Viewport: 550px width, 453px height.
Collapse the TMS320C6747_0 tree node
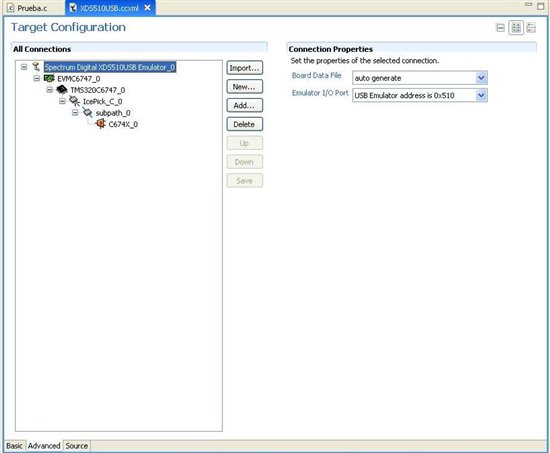(x=49, y=90)
